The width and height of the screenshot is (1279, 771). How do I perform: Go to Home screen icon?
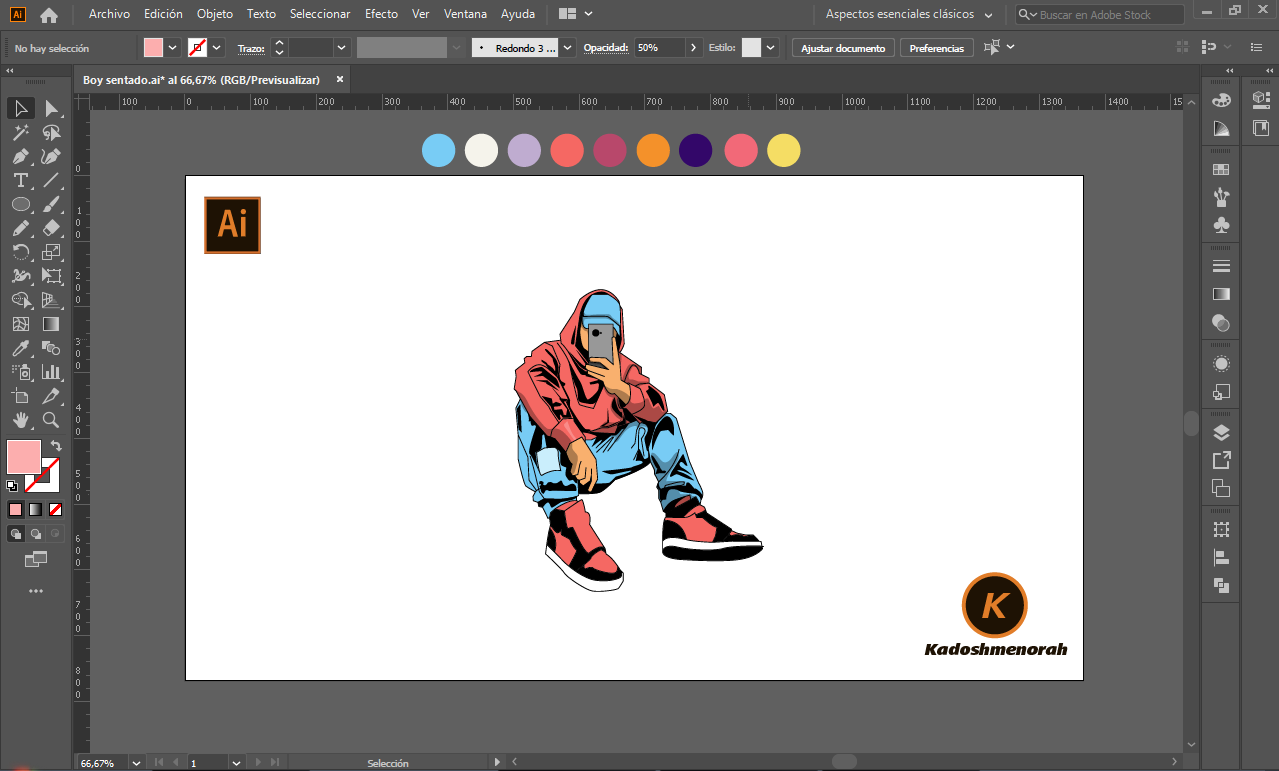(49, 15)
